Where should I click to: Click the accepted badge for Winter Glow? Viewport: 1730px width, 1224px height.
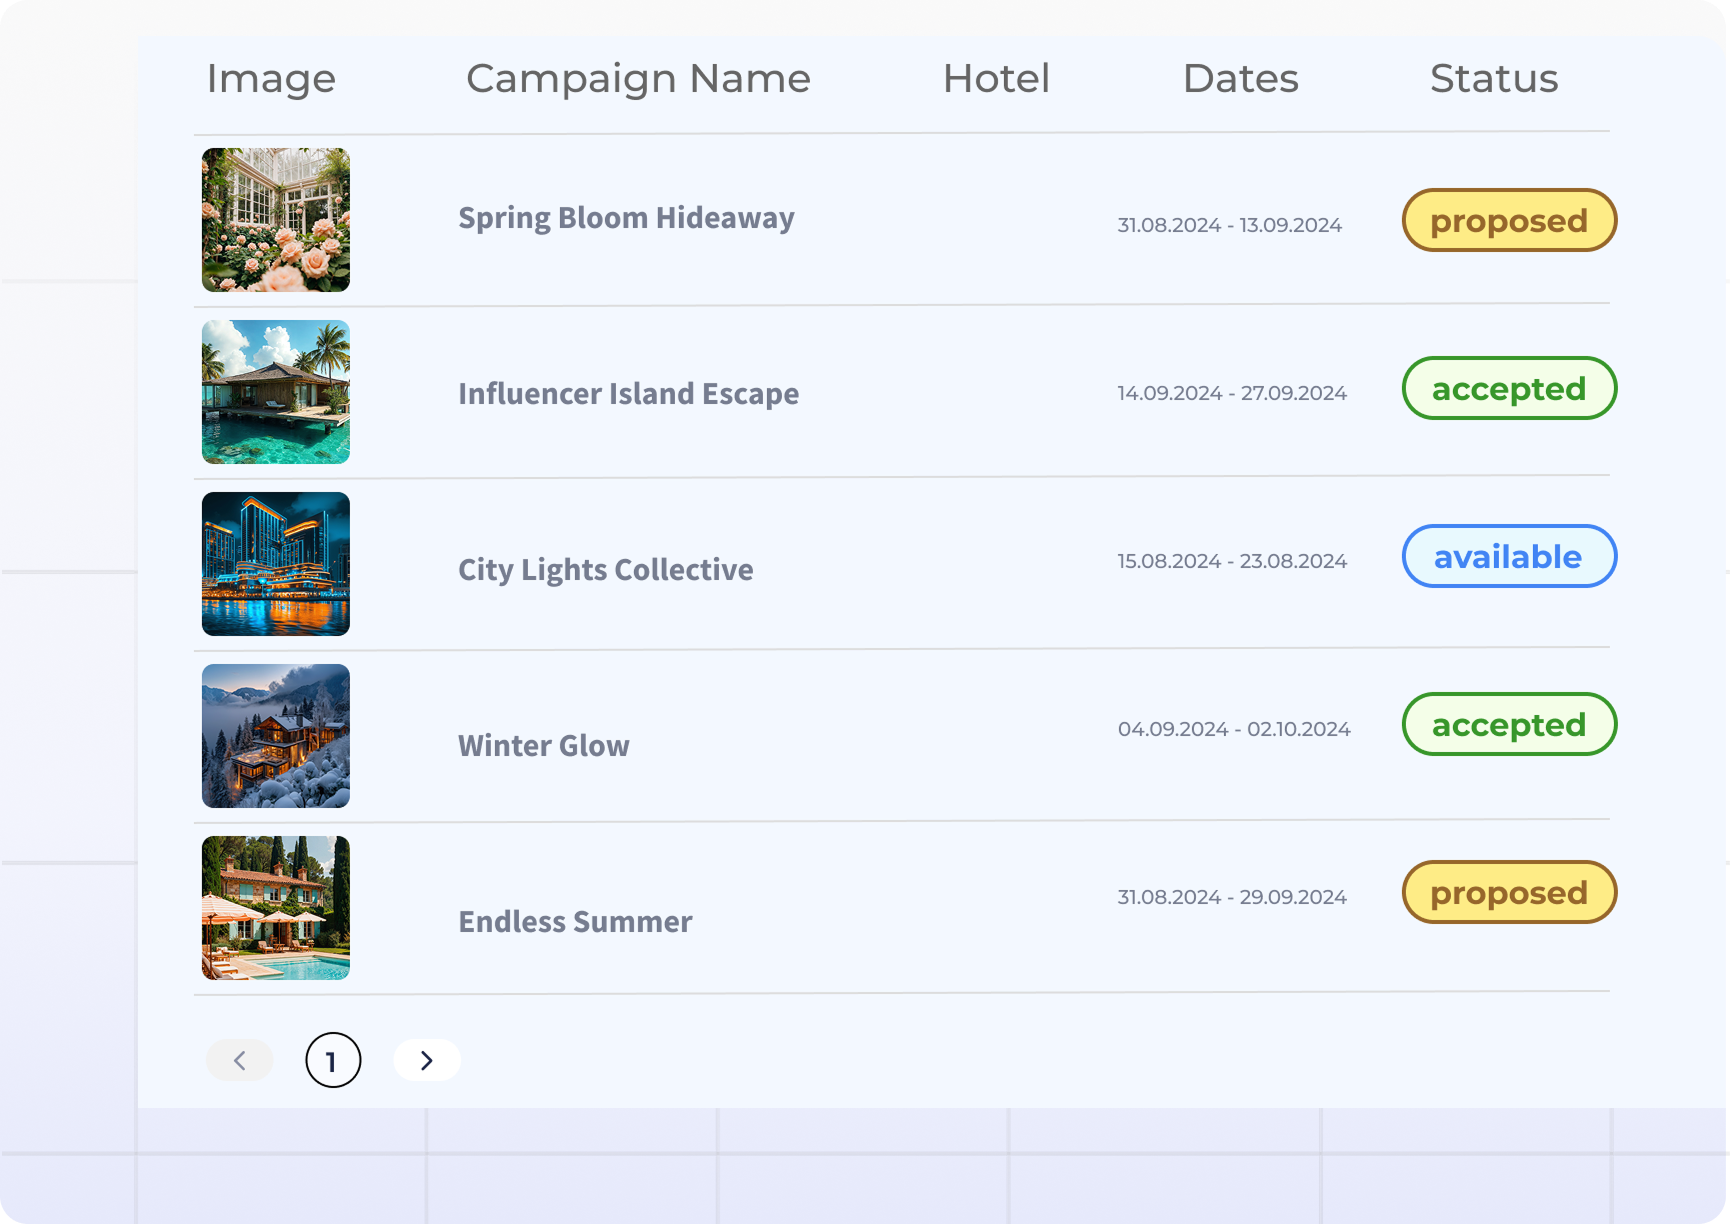coord(1509,724)
